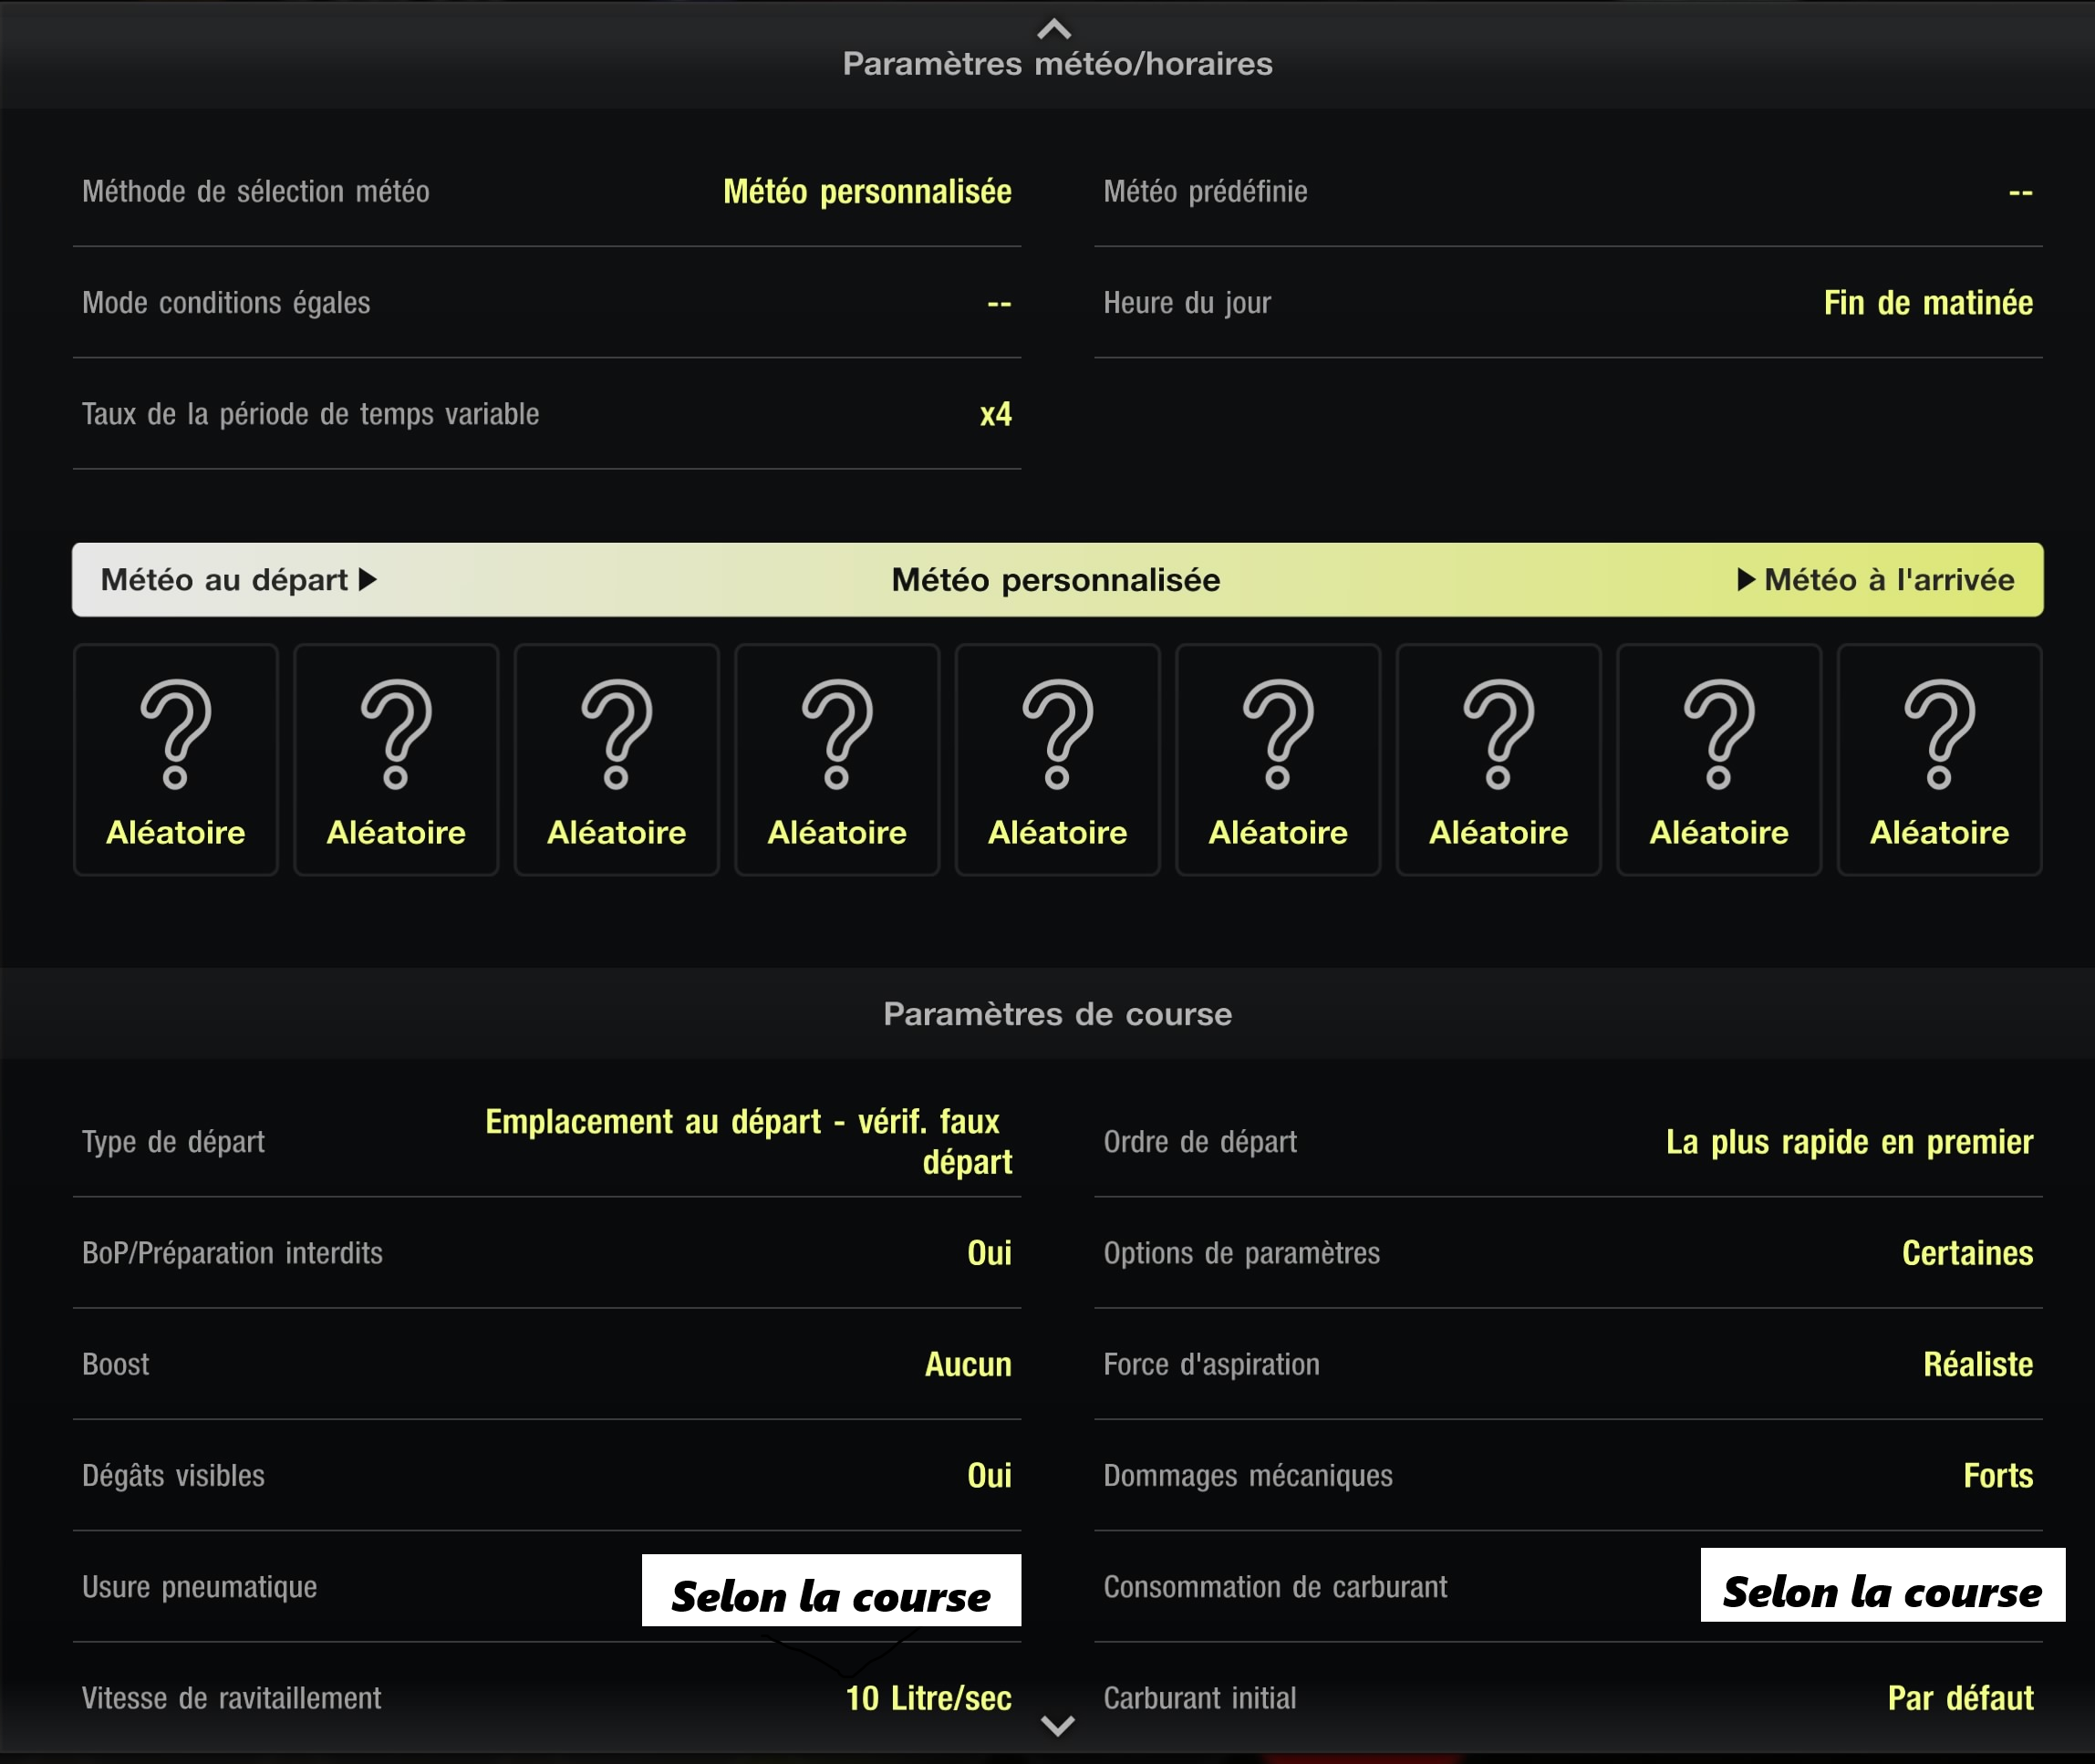Screen dimensions: 2095x1764
Task: Change Heure du jour Fin de matinée
Action: (1927, 302)
